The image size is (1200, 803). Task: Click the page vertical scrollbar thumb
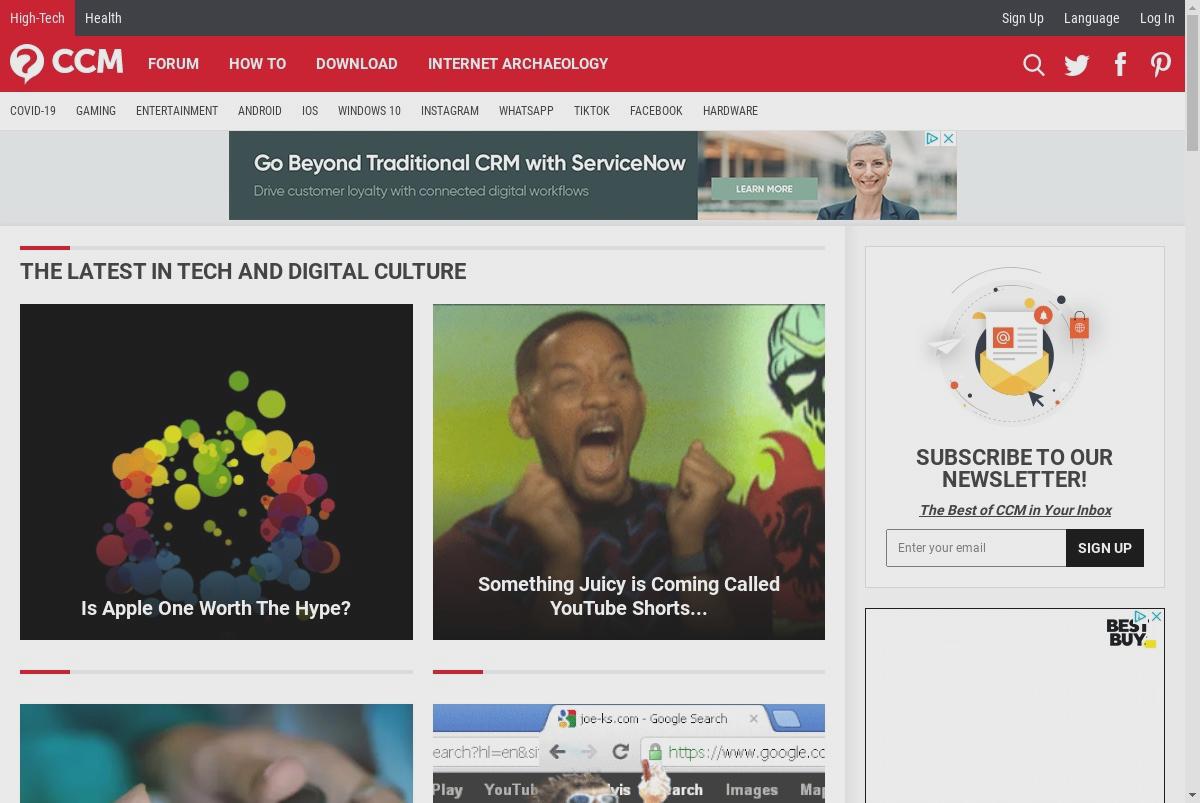tap(1192, 84)
